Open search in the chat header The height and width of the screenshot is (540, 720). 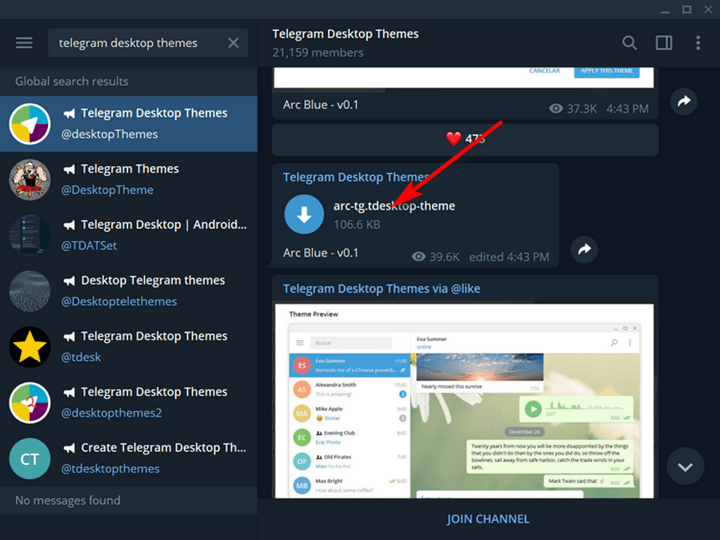(x=630, y=43)
